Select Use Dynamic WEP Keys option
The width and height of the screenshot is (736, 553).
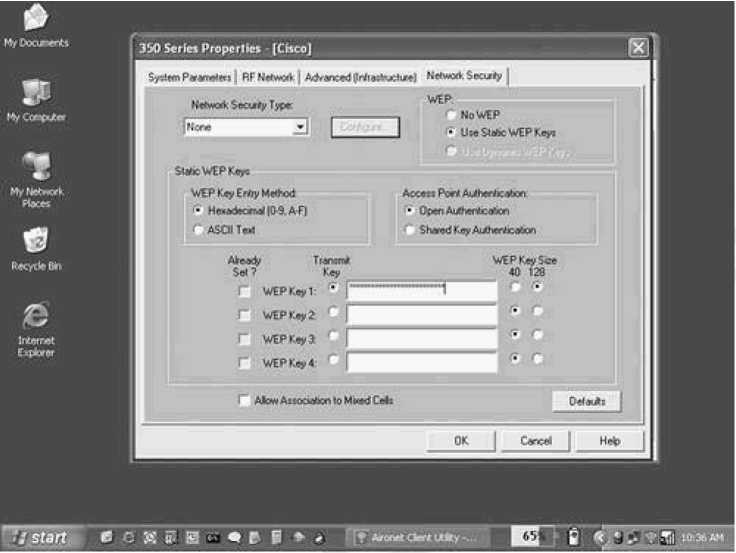(451, 151)
